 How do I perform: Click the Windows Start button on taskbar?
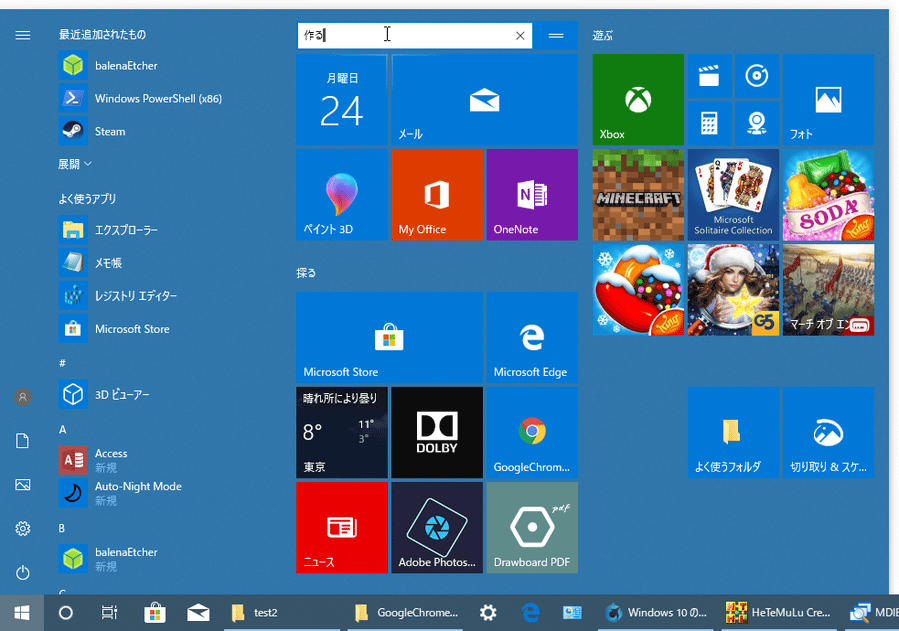coord(22,613)
